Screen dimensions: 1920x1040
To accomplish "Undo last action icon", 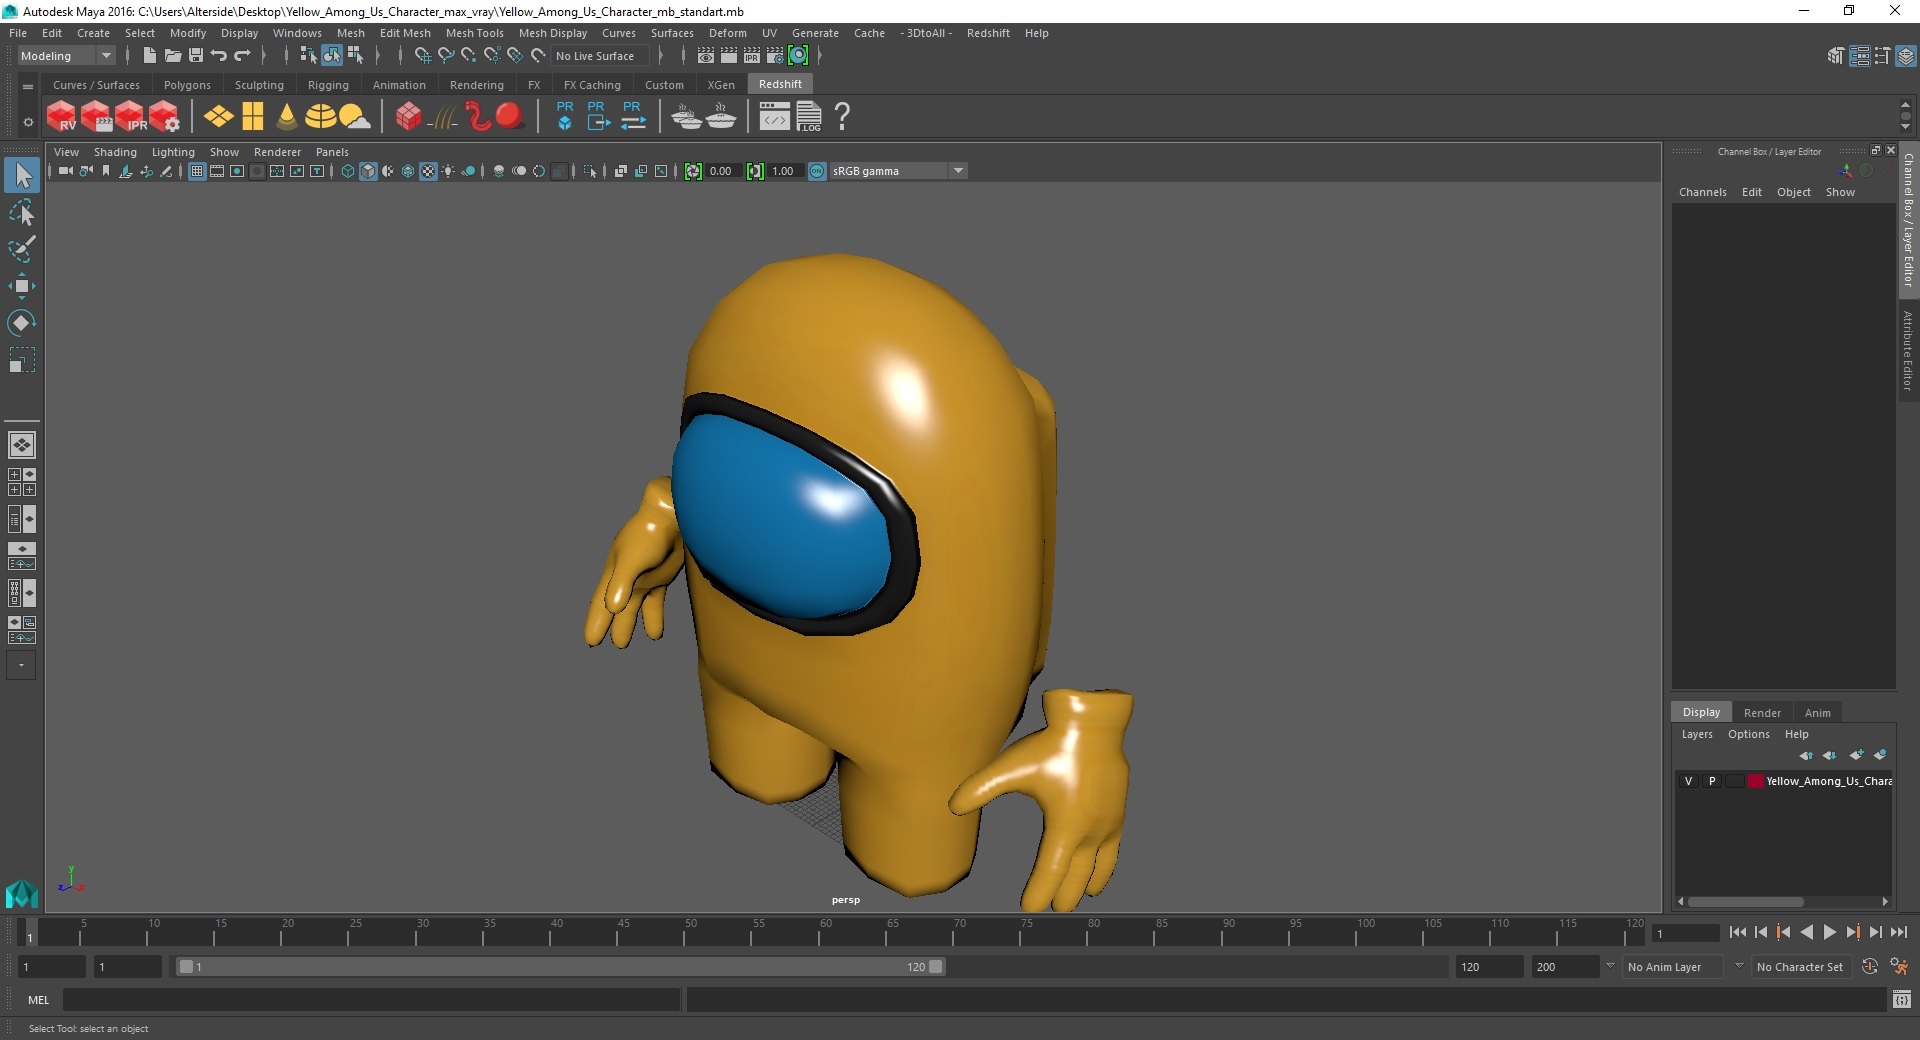I will pyautogui.click(x=219, y=56).
